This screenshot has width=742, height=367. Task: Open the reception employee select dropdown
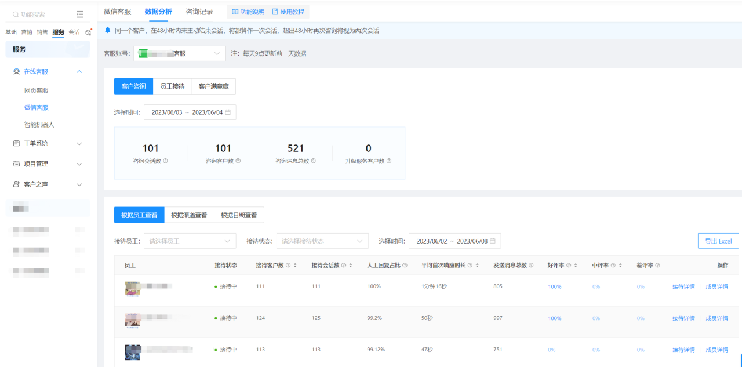tap(190, 241)
